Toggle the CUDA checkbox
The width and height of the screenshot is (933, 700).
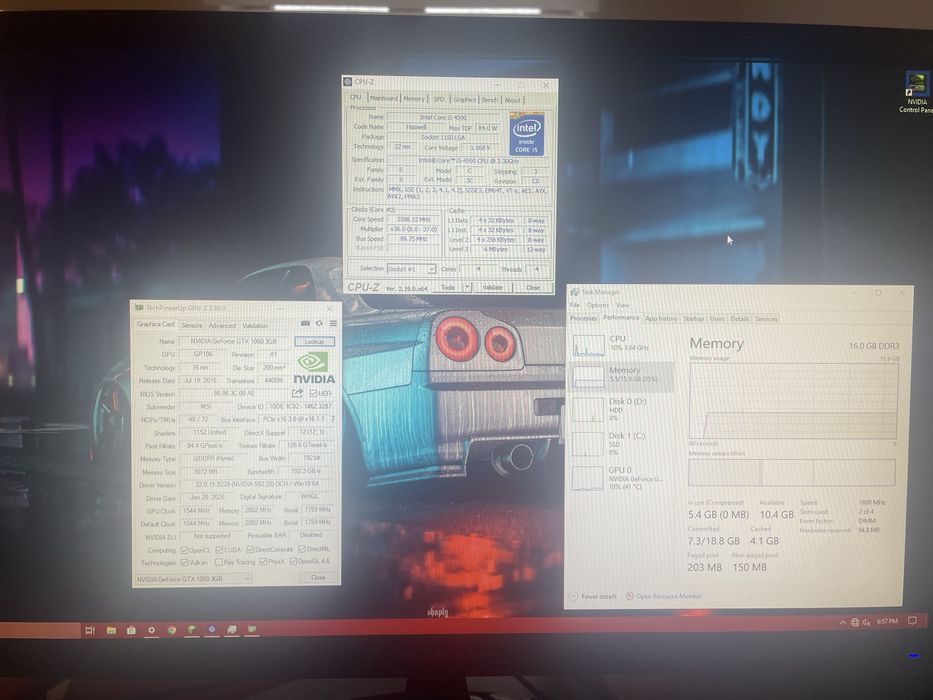(219, 549)
